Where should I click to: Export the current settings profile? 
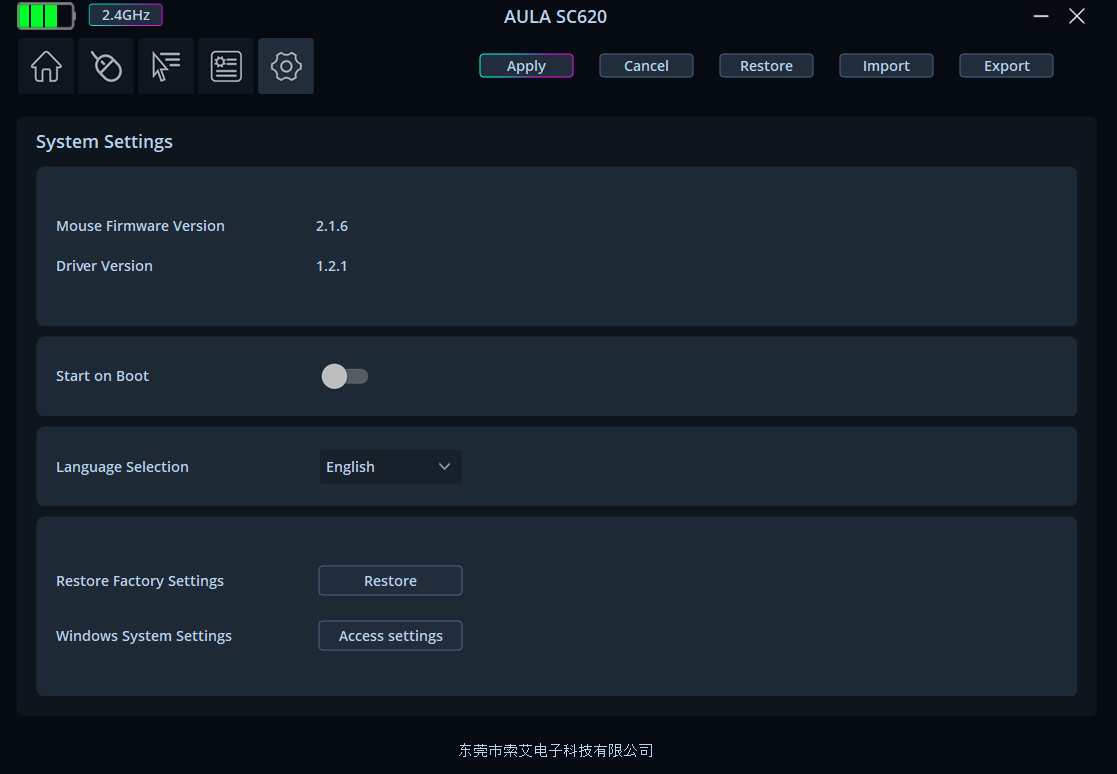point(1007,66)
